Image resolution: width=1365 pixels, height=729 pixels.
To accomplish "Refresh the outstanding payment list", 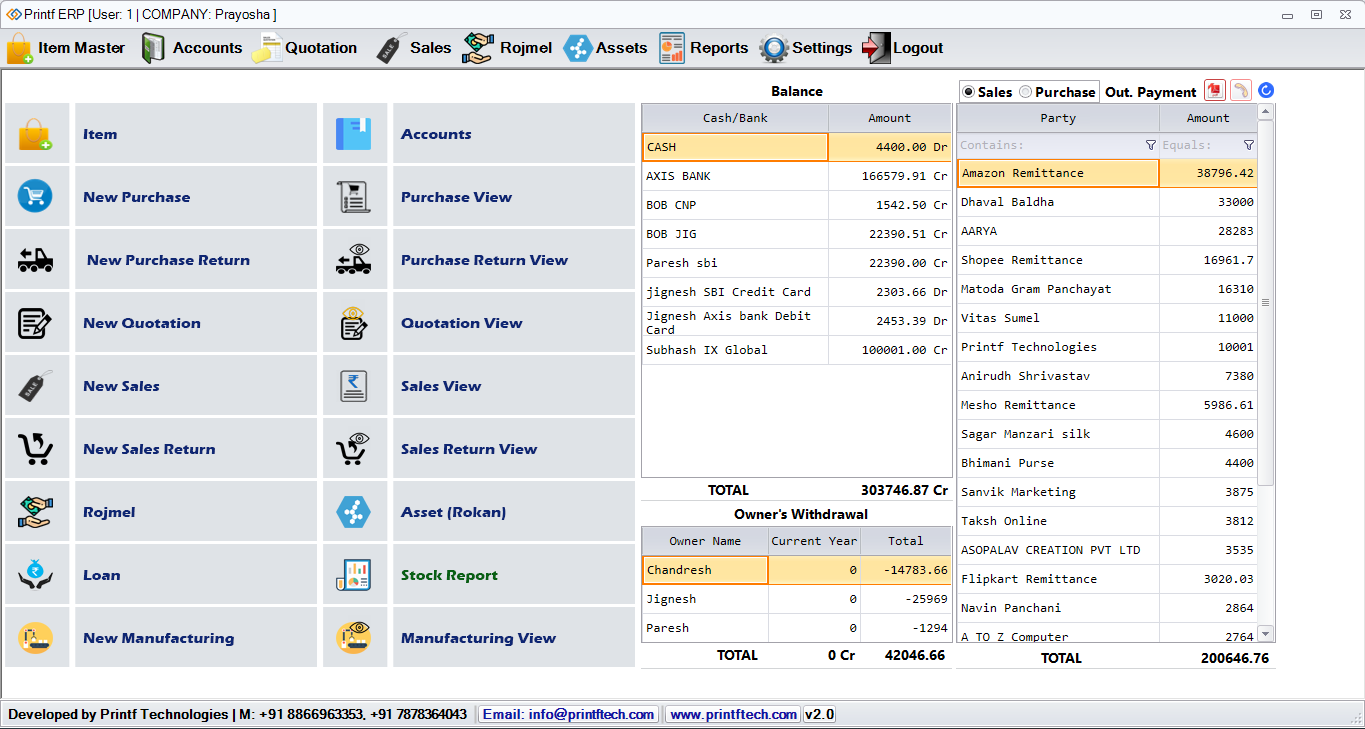I will (x=1264, y=90).
